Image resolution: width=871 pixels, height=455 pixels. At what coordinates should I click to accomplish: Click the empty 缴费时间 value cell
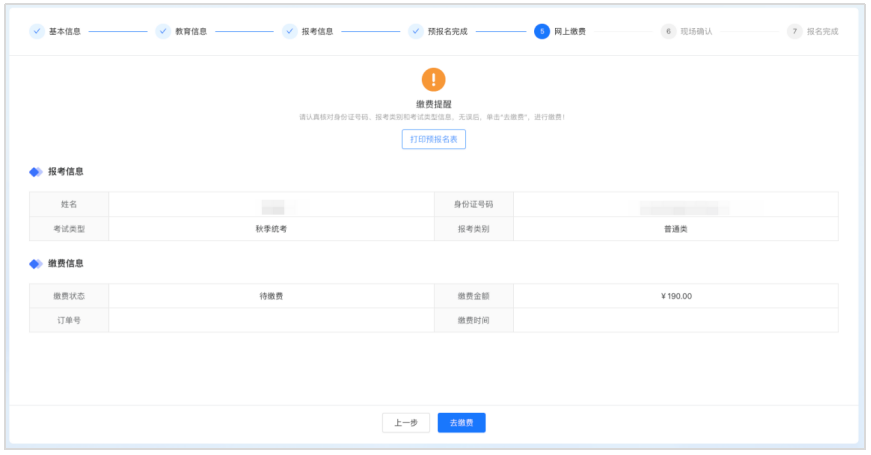tap(676, 321)
